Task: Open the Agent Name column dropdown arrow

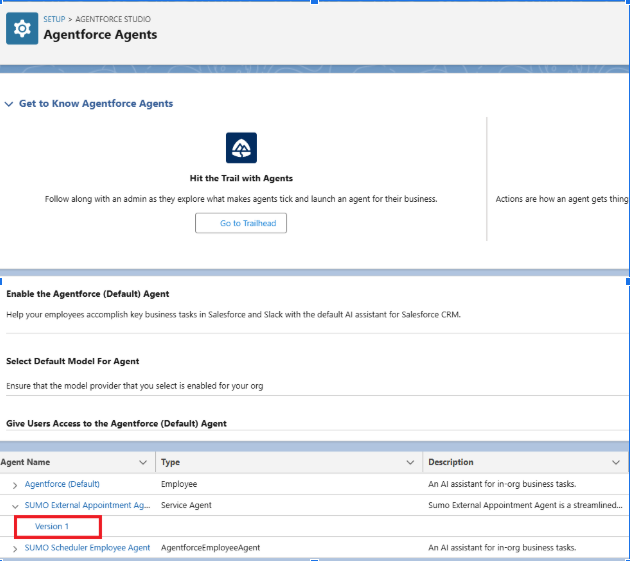Action: pos(142,463)
